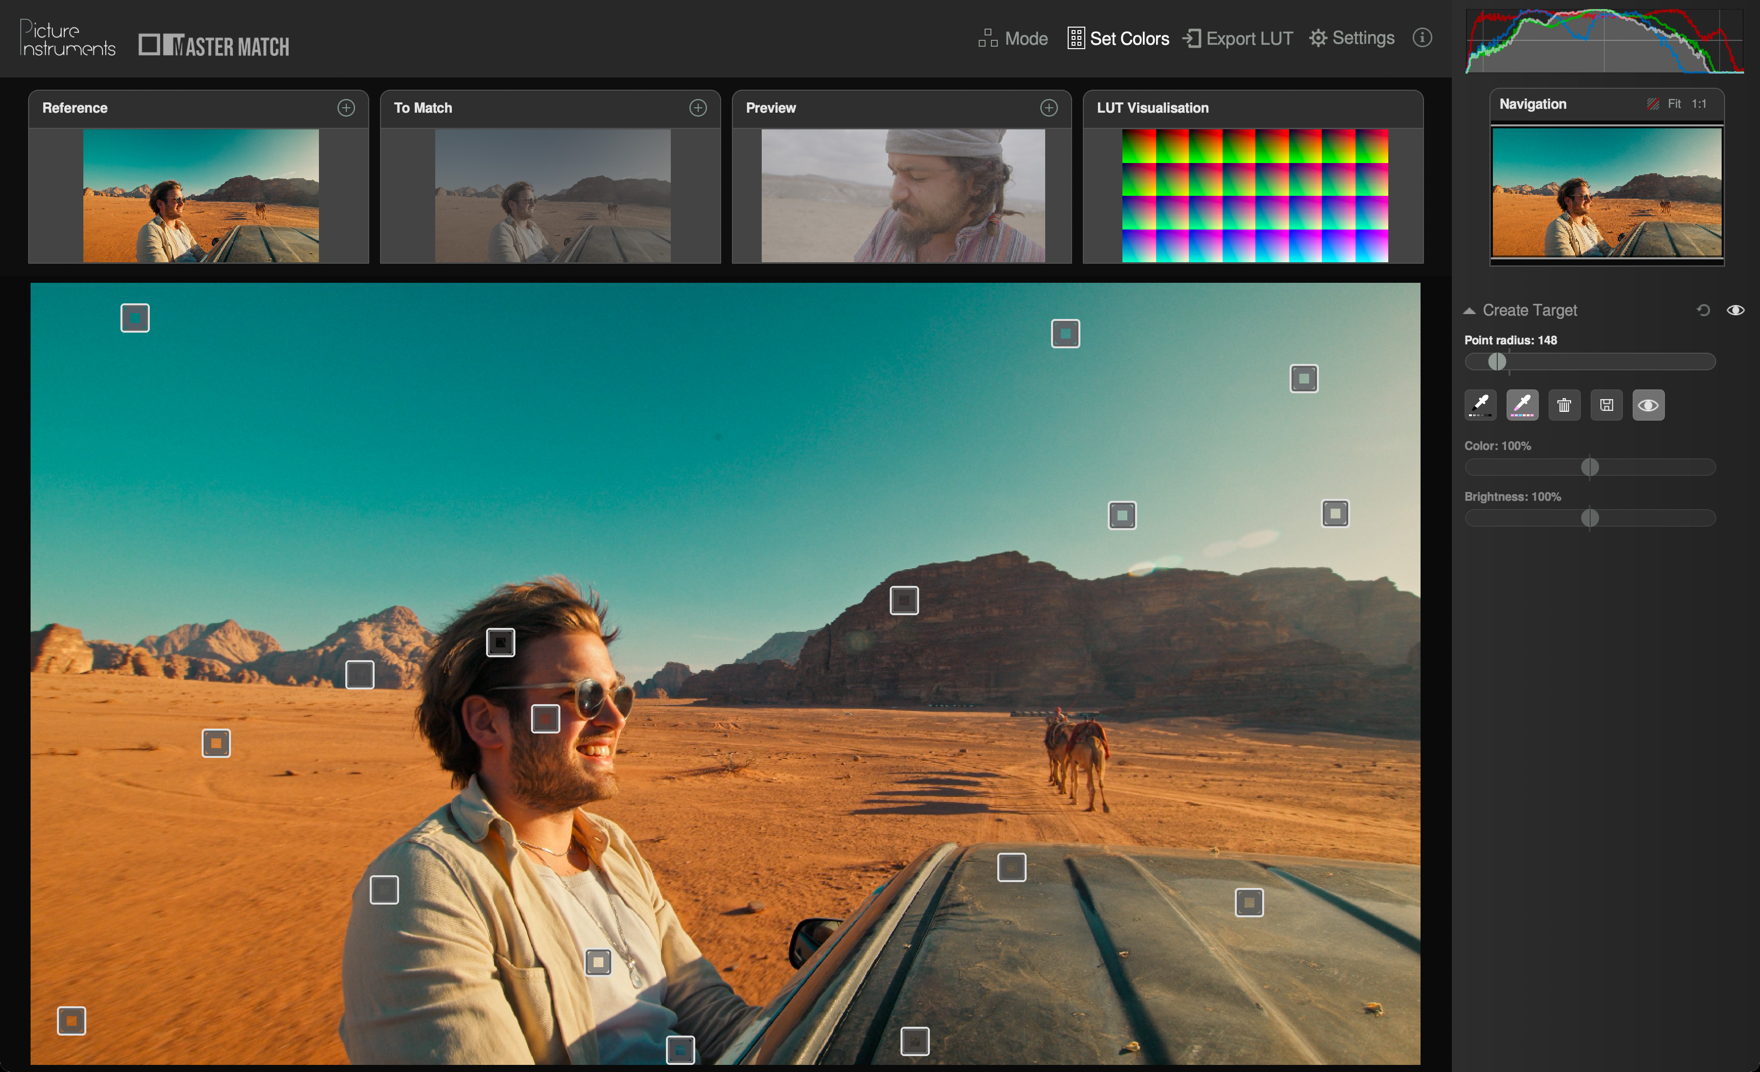Collapse the Create Target section
This screenshot has width=1760, height=1072.
[1469, 311]
